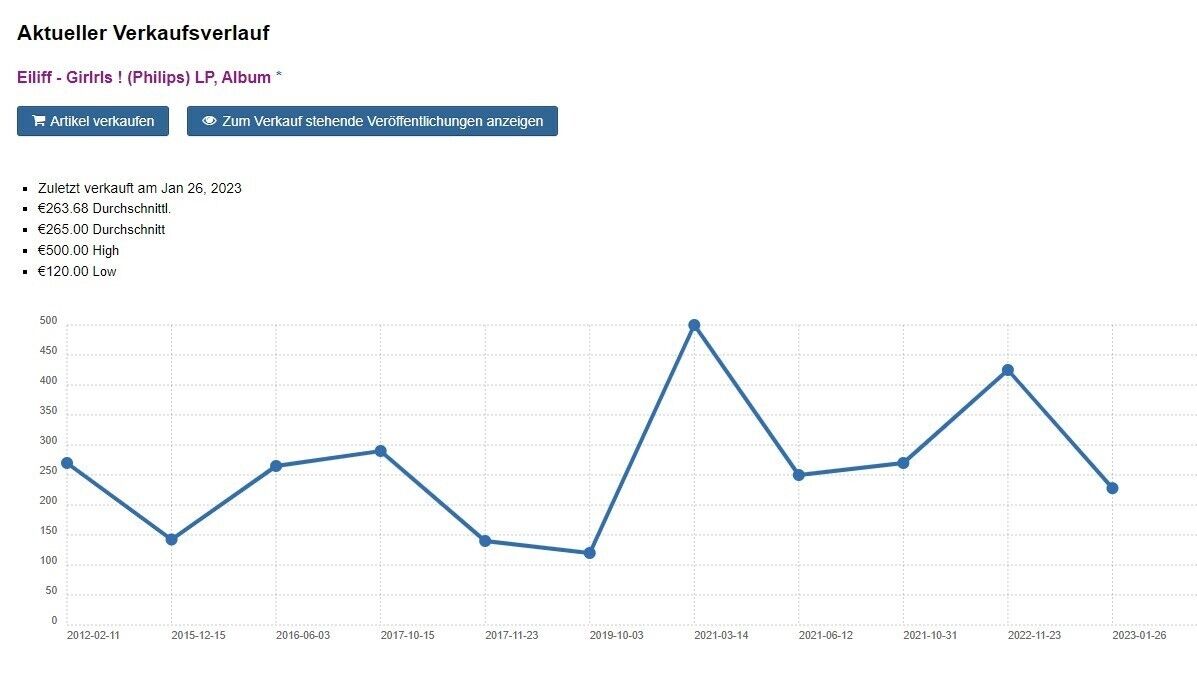Image resolution: width=1197 pixels, height=698 pixels.
Task: Click Zum Verkauf stehende Veröffentlichungen anzeigen
Action: 373,121
